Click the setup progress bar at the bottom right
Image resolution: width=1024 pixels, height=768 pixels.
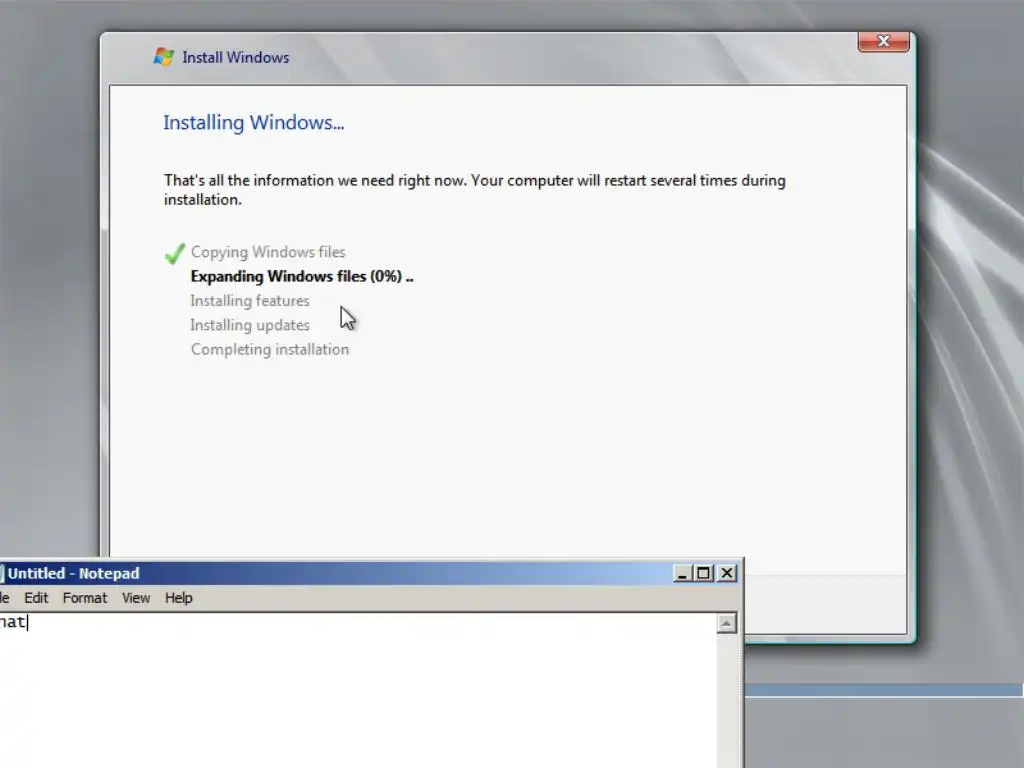pos(884,690)
